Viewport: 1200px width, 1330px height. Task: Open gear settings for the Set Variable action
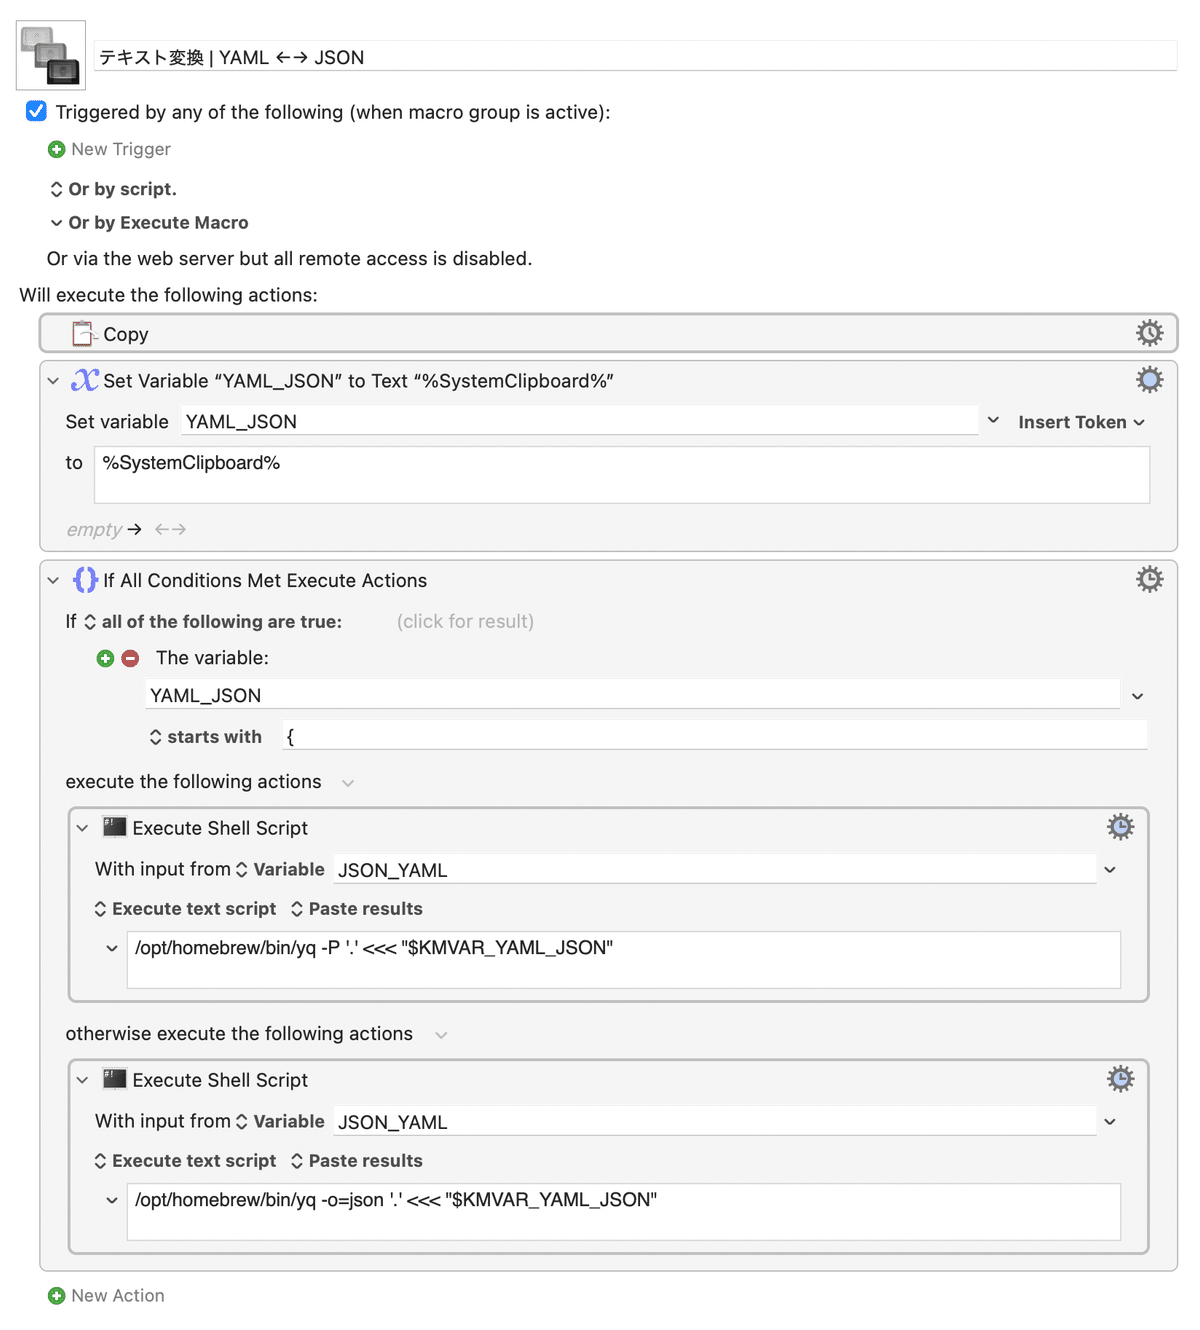coord(1149,380)
